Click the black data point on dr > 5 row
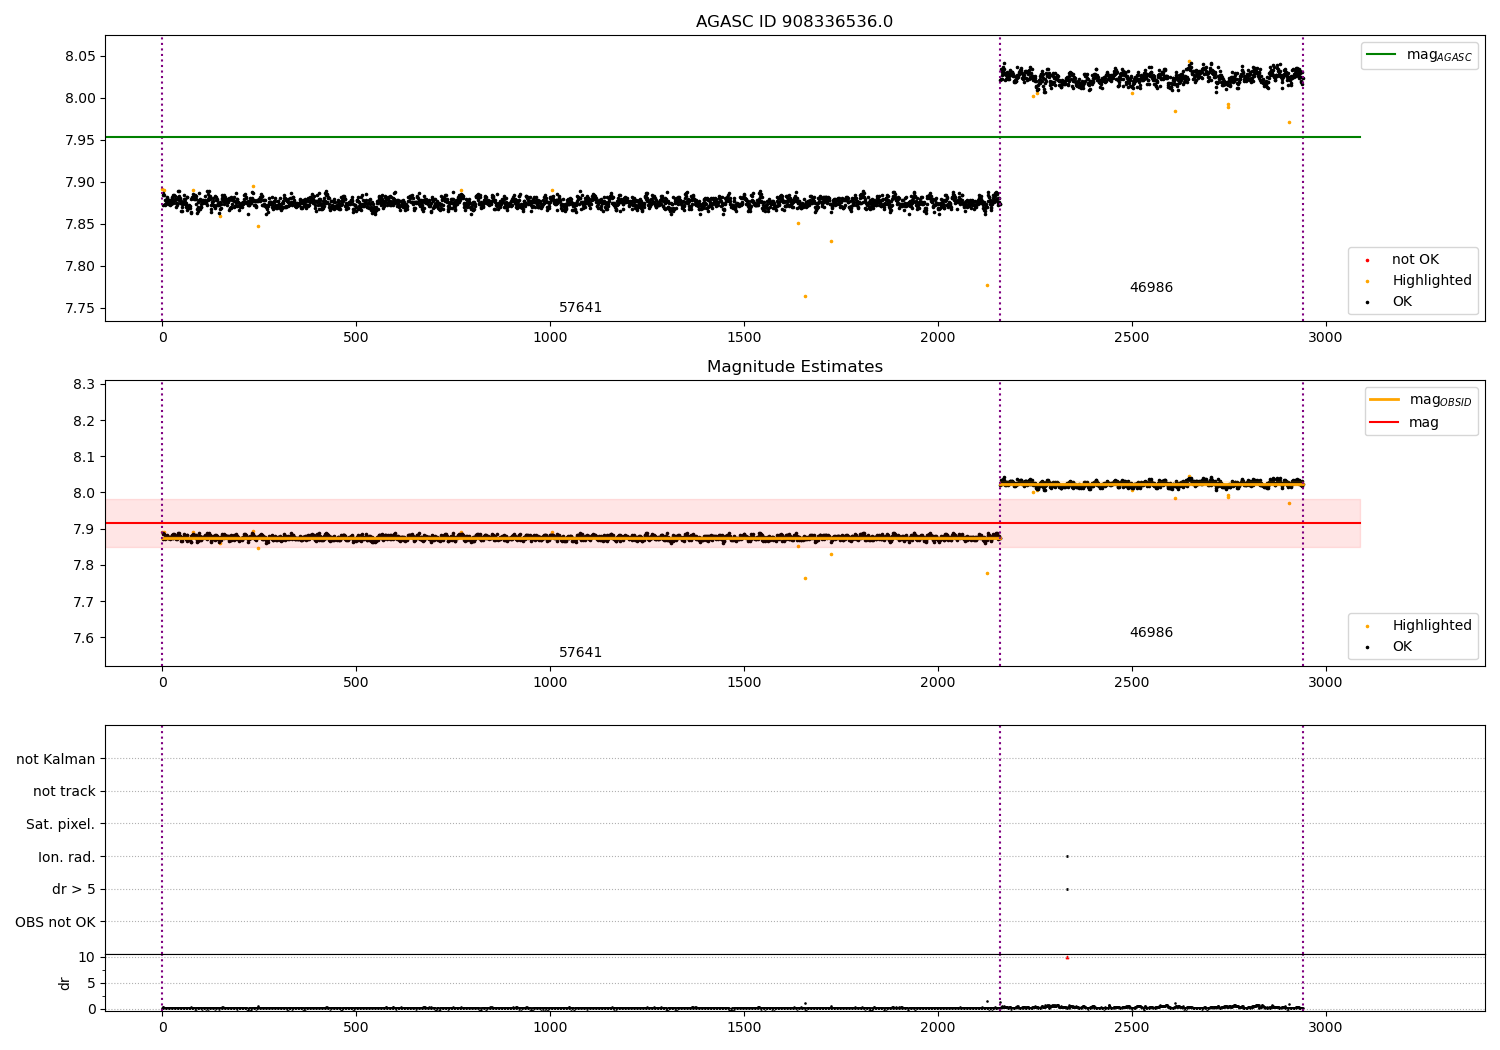This screenshot has width=1500, height=1050. (1067, 889)
